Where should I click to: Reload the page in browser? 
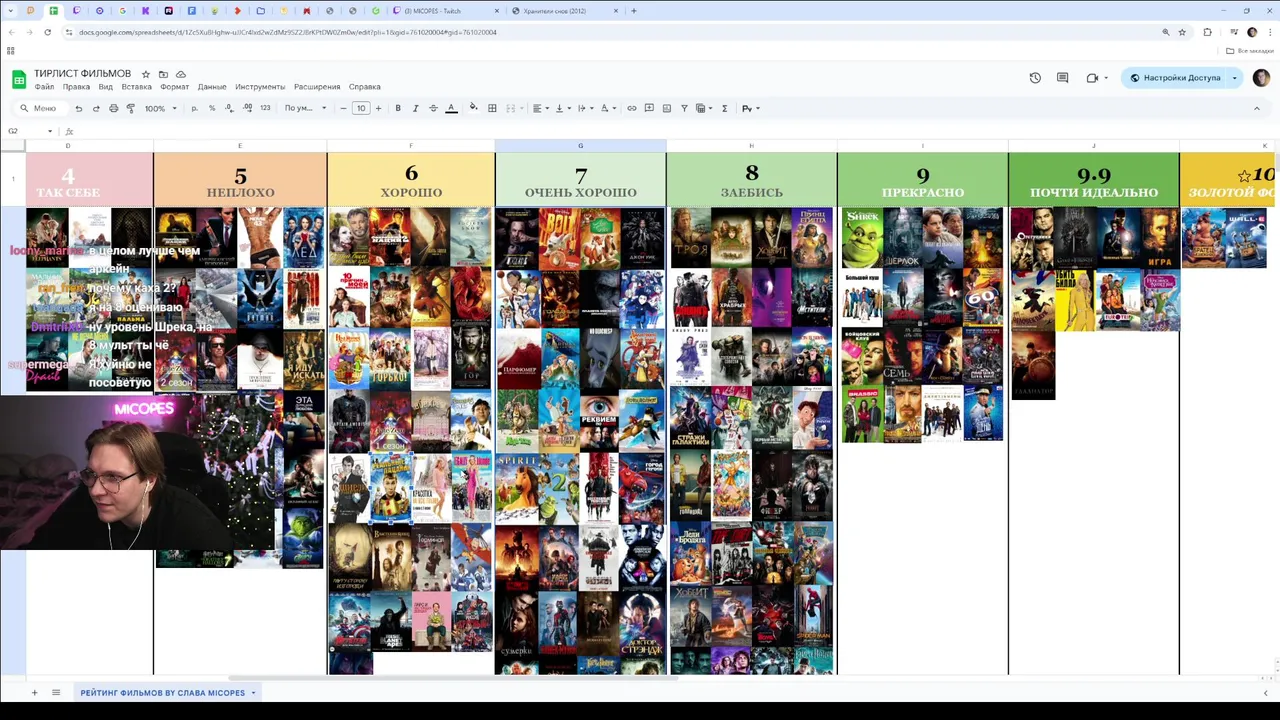point(47,32)
